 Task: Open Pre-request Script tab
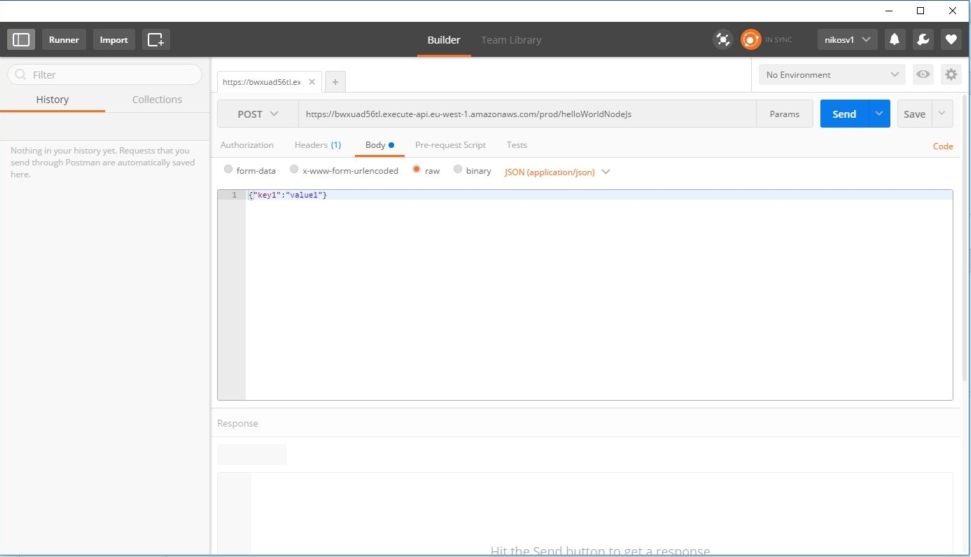click(x=450, y=145)
